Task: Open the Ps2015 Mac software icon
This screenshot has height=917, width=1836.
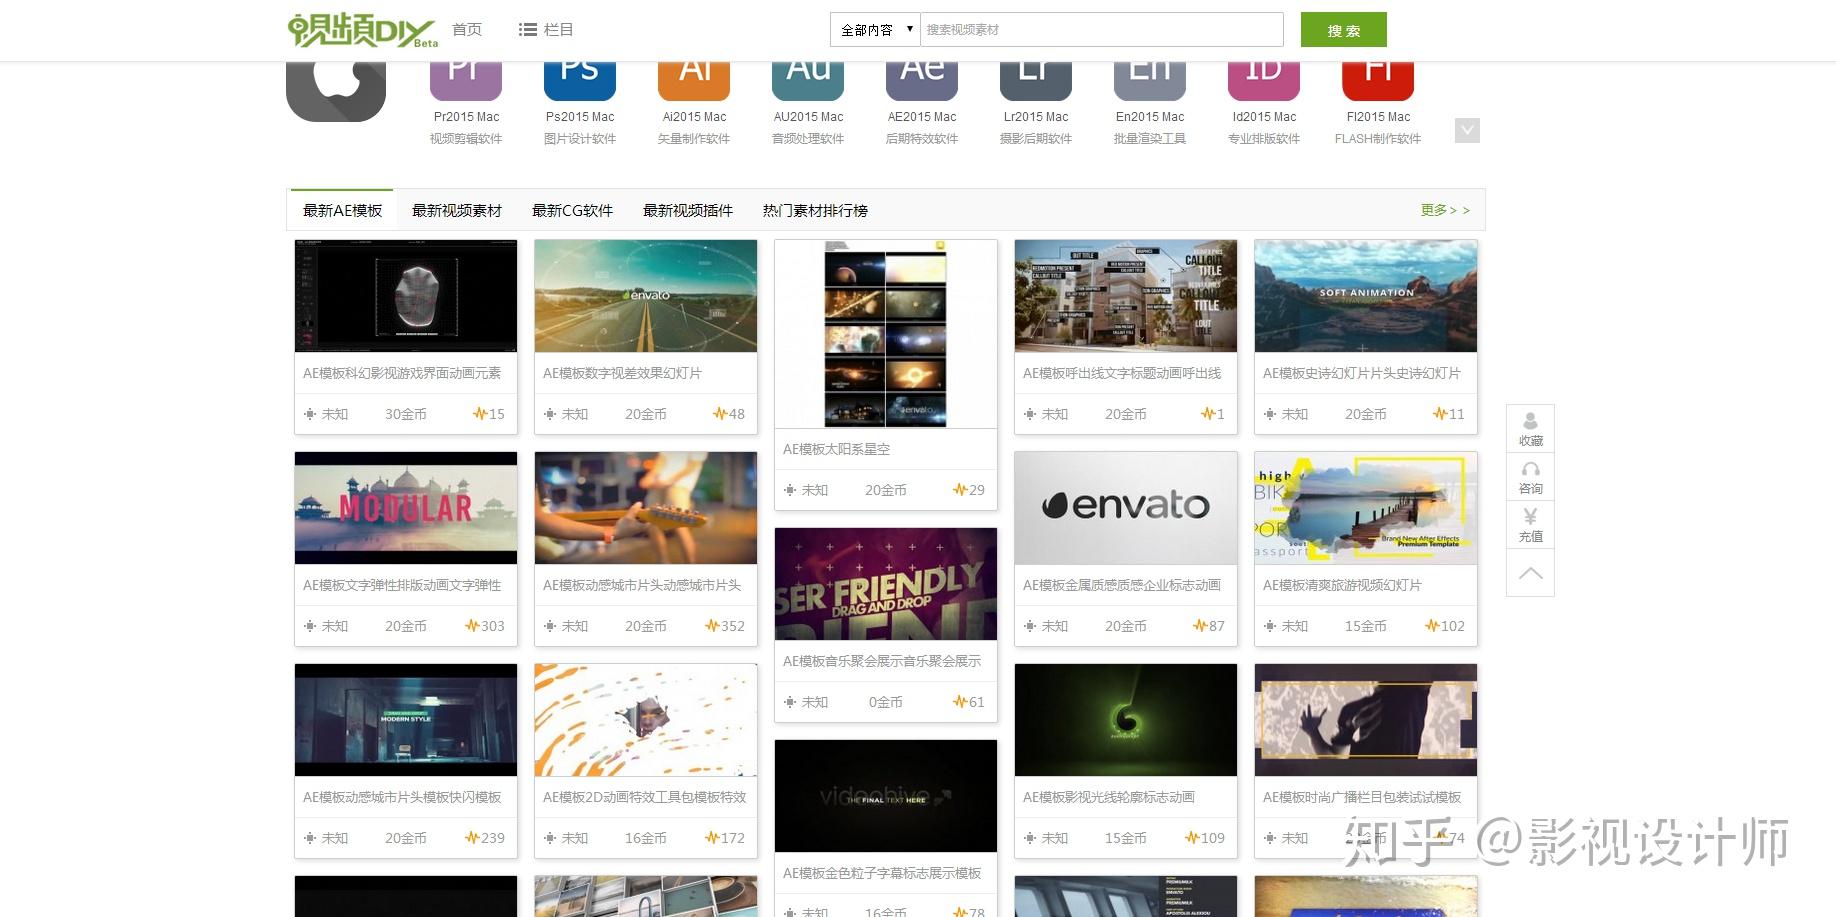Action: (x=580, y=80)
